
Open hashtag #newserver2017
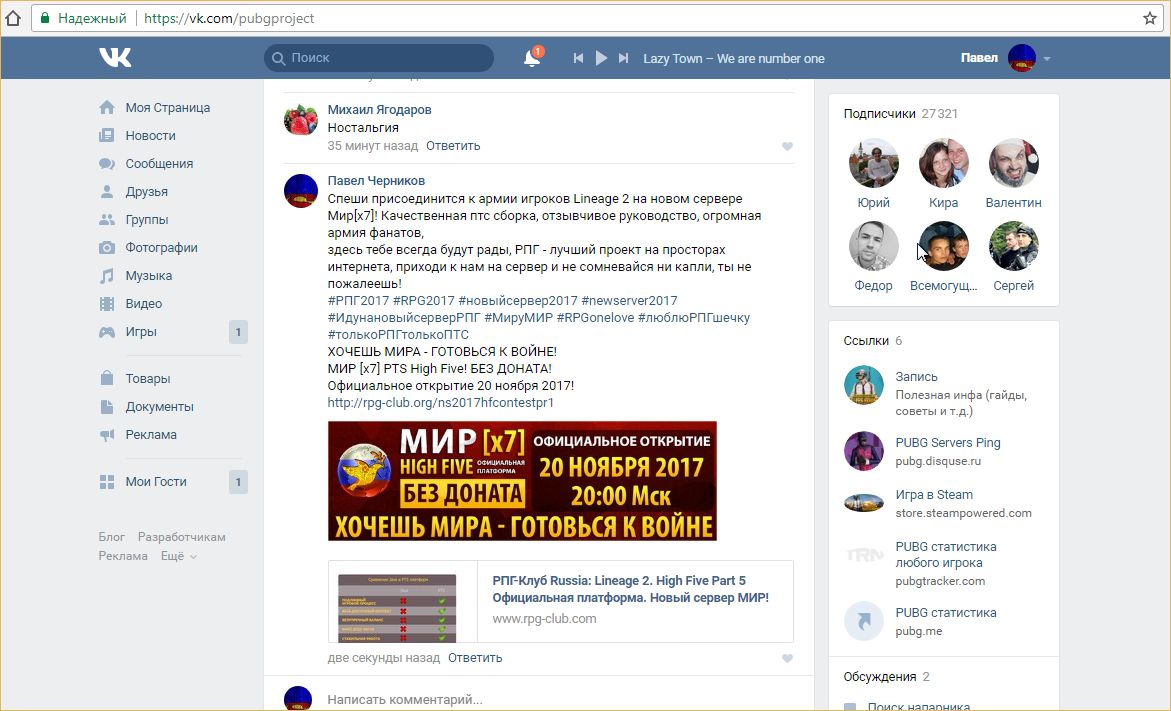tap(630, 300)
